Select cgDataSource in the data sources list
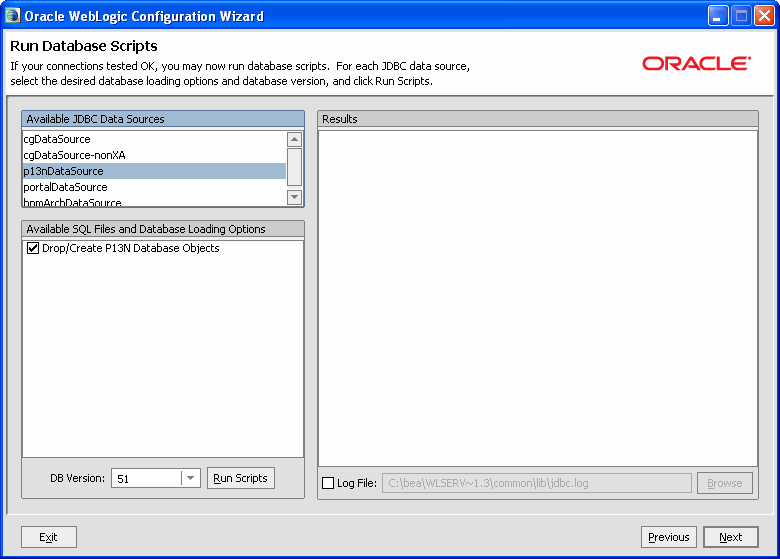This screenshot has height=559, width=780. pos(154,139)
